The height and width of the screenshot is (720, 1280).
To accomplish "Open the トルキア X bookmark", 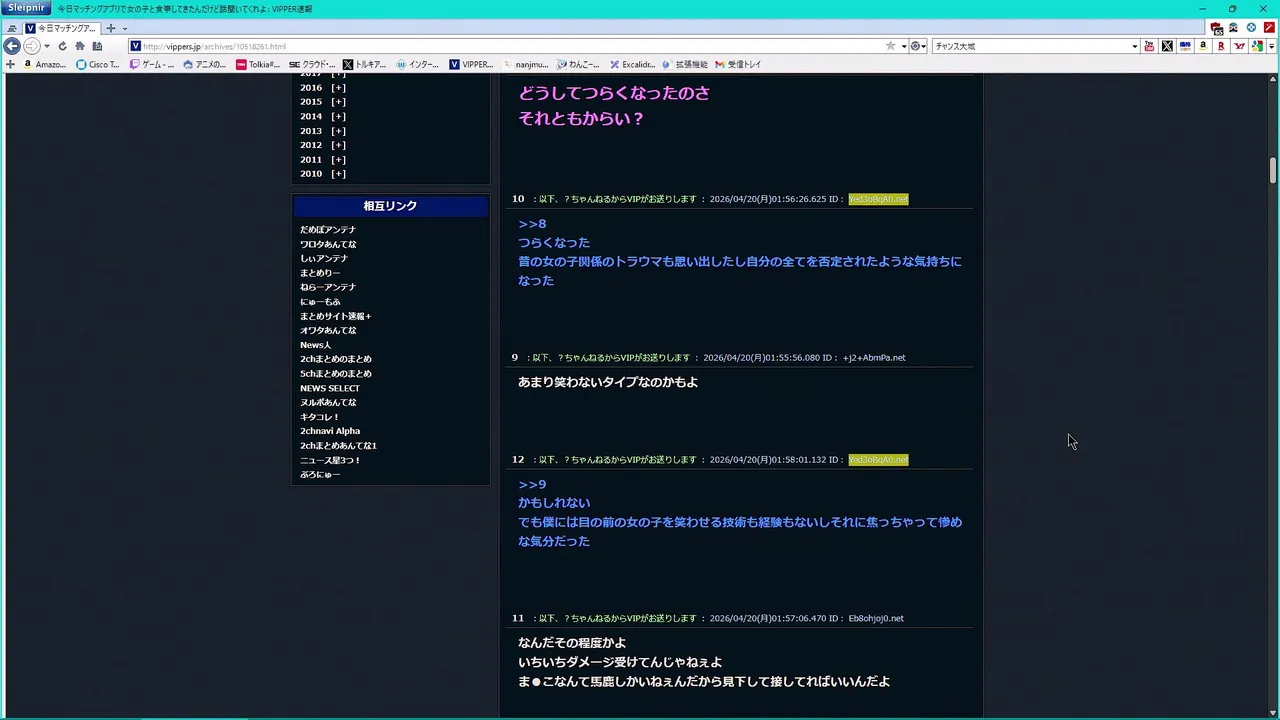I will [365, 64].
